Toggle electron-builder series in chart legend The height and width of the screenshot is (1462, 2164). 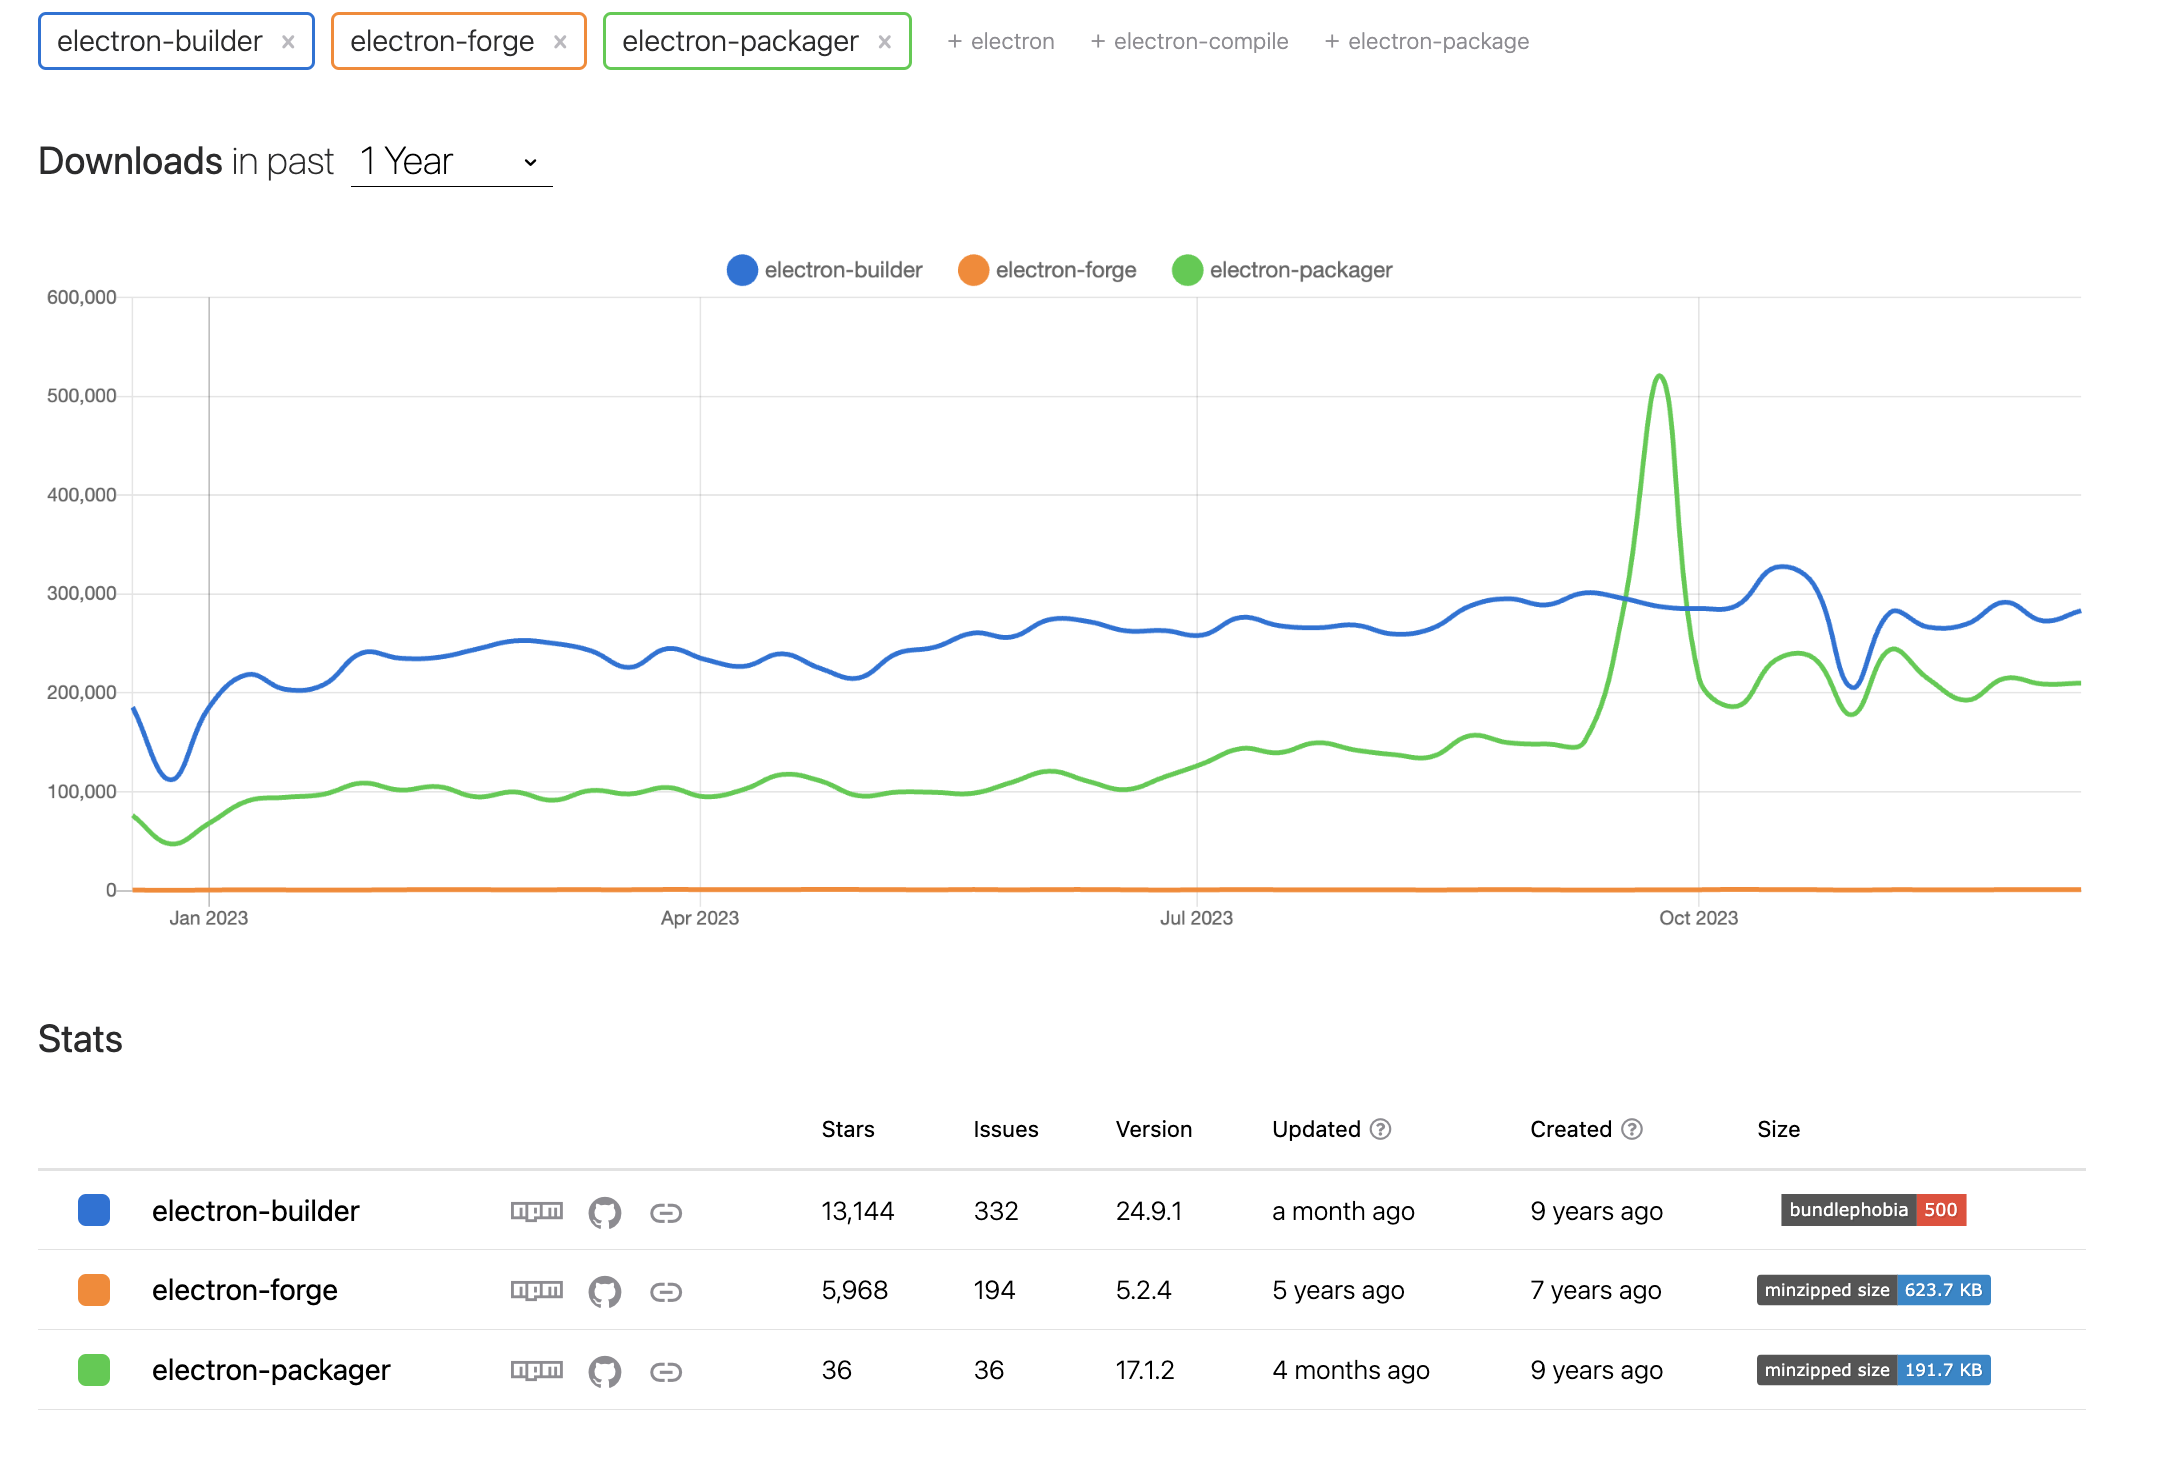pos(825,270)
